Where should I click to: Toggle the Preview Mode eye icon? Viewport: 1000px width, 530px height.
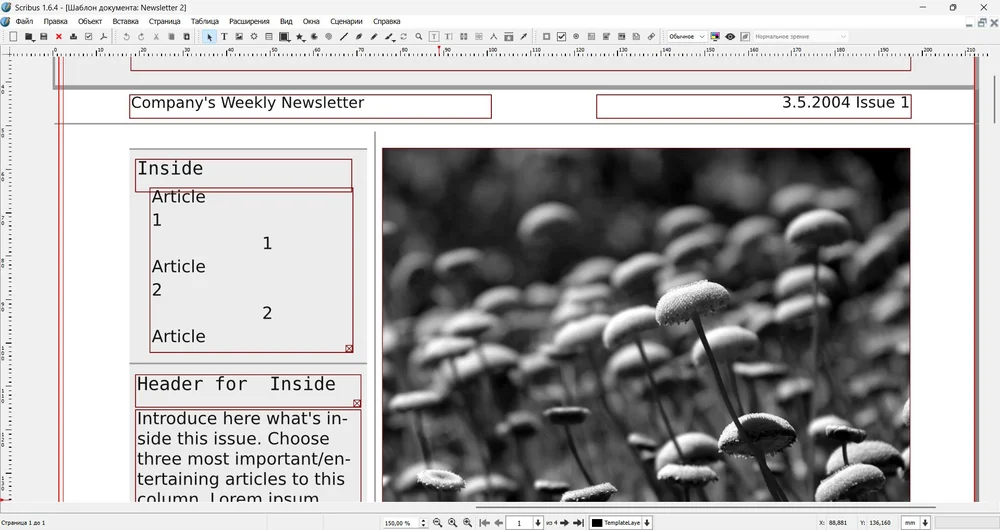pos(730,37)
